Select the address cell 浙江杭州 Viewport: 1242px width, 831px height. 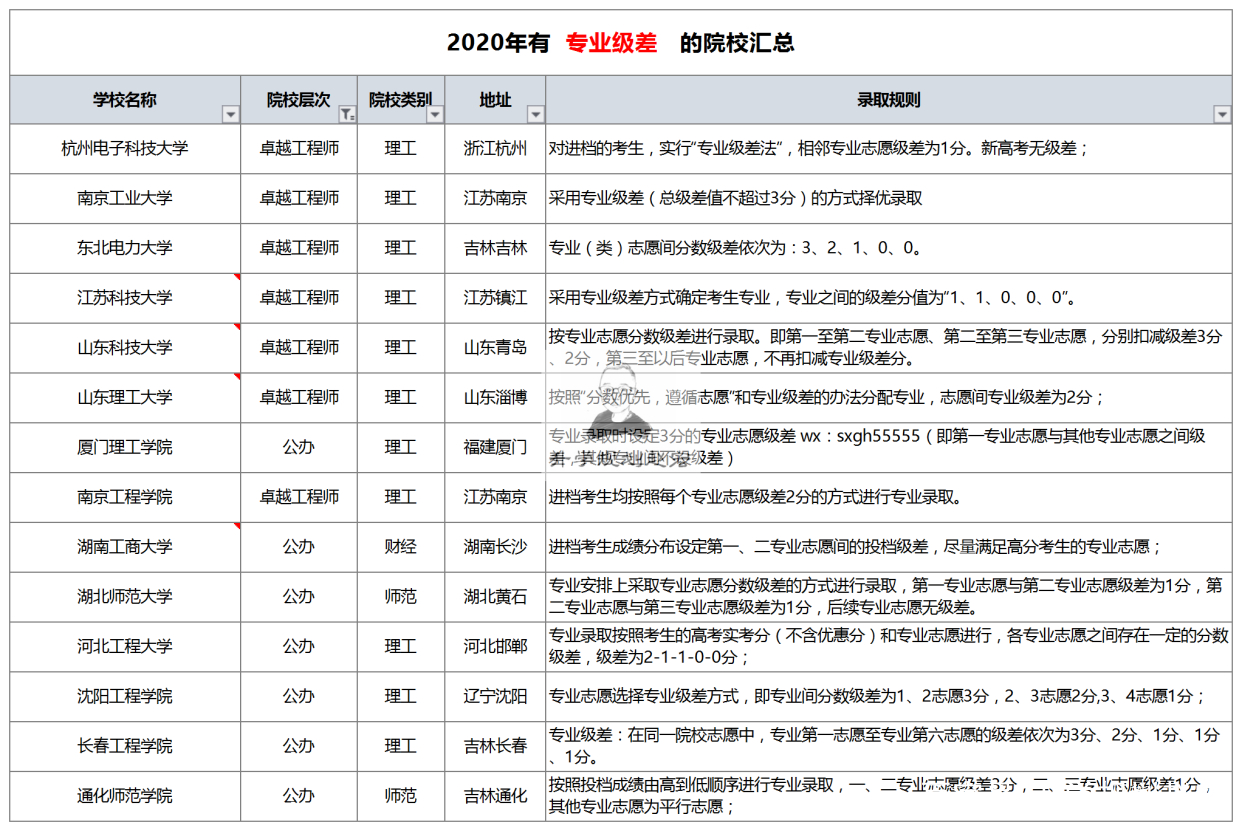click(495, 149)
